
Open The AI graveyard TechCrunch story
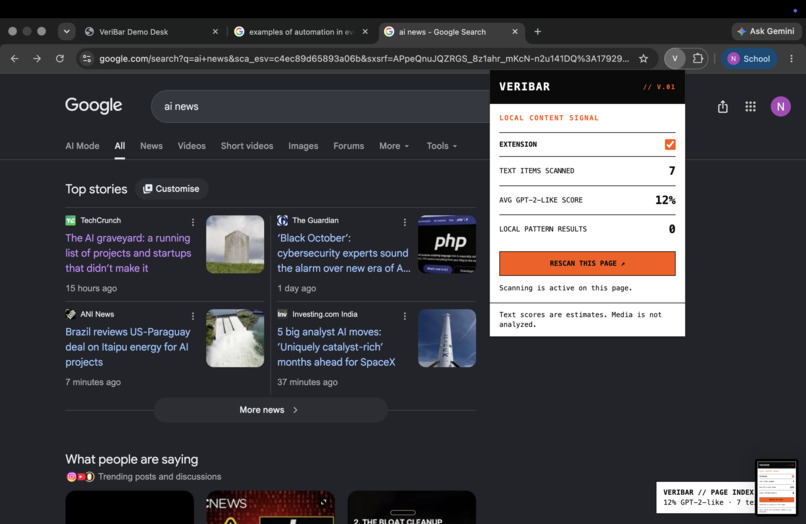coord(128,253)
